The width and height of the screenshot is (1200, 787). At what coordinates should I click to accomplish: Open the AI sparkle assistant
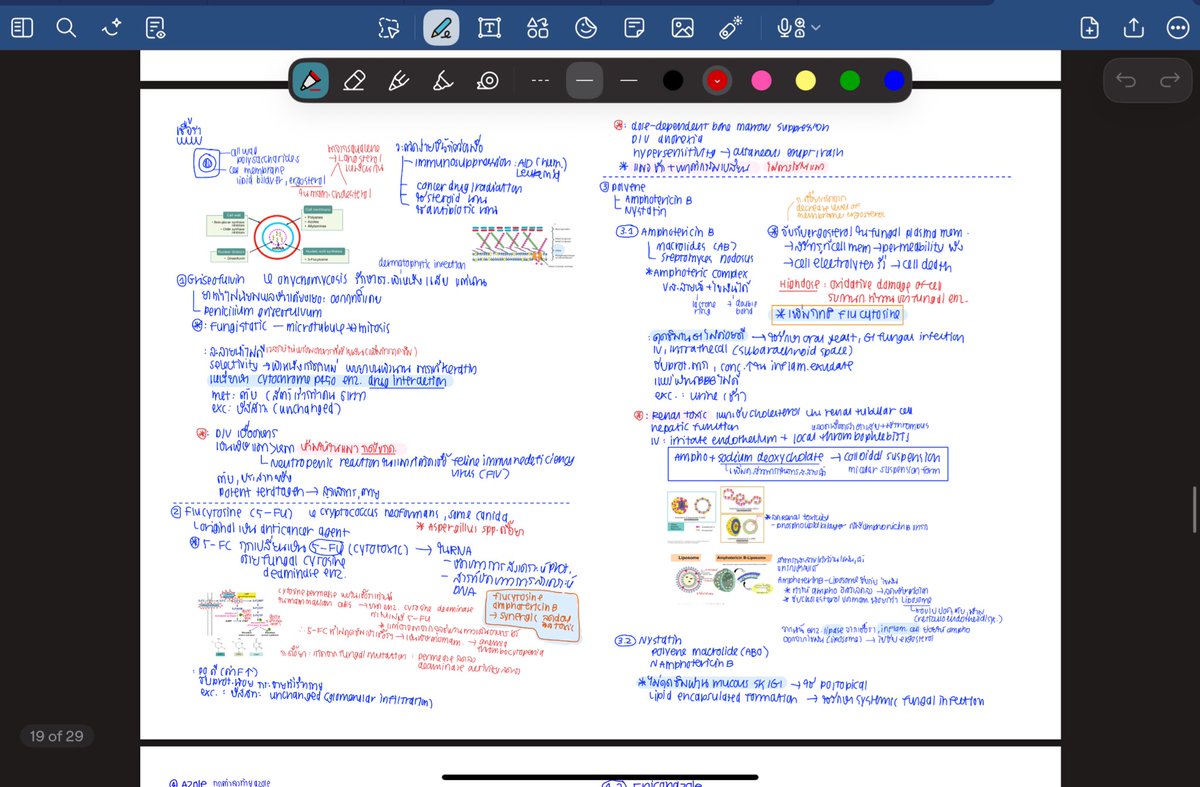pos(111,28)
